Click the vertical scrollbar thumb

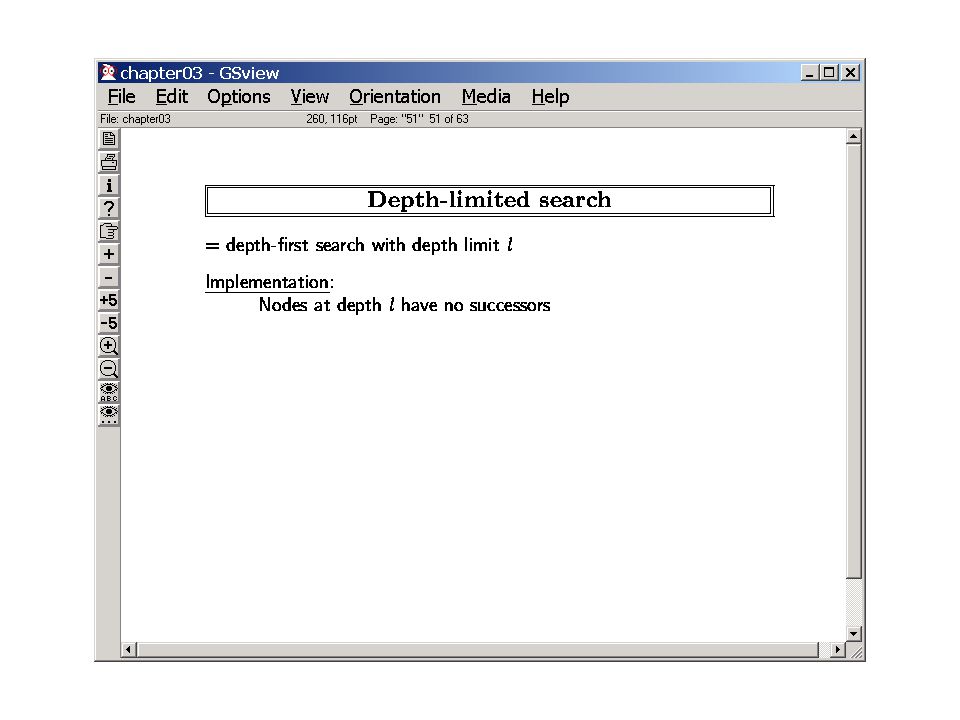tap(853, 361)
